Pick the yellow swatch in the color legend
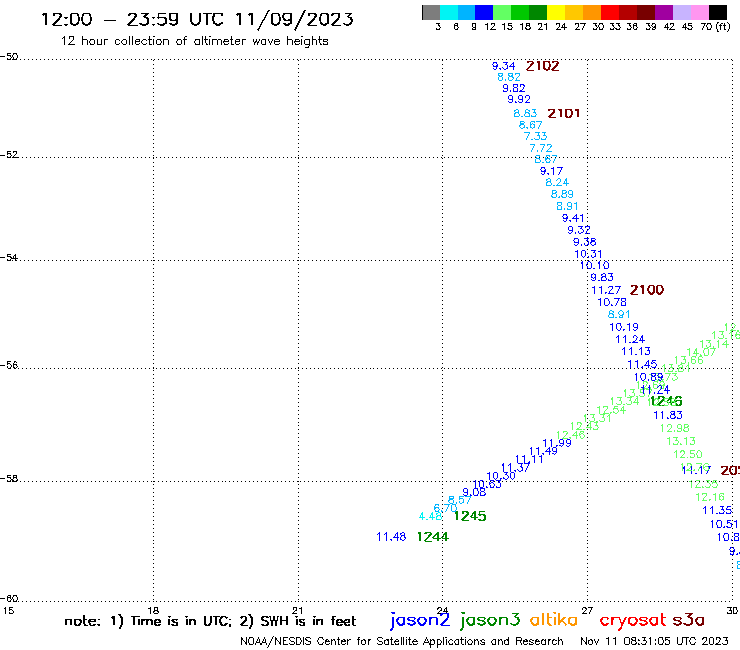Screen dimensions: 740x650 coord(556,12)
